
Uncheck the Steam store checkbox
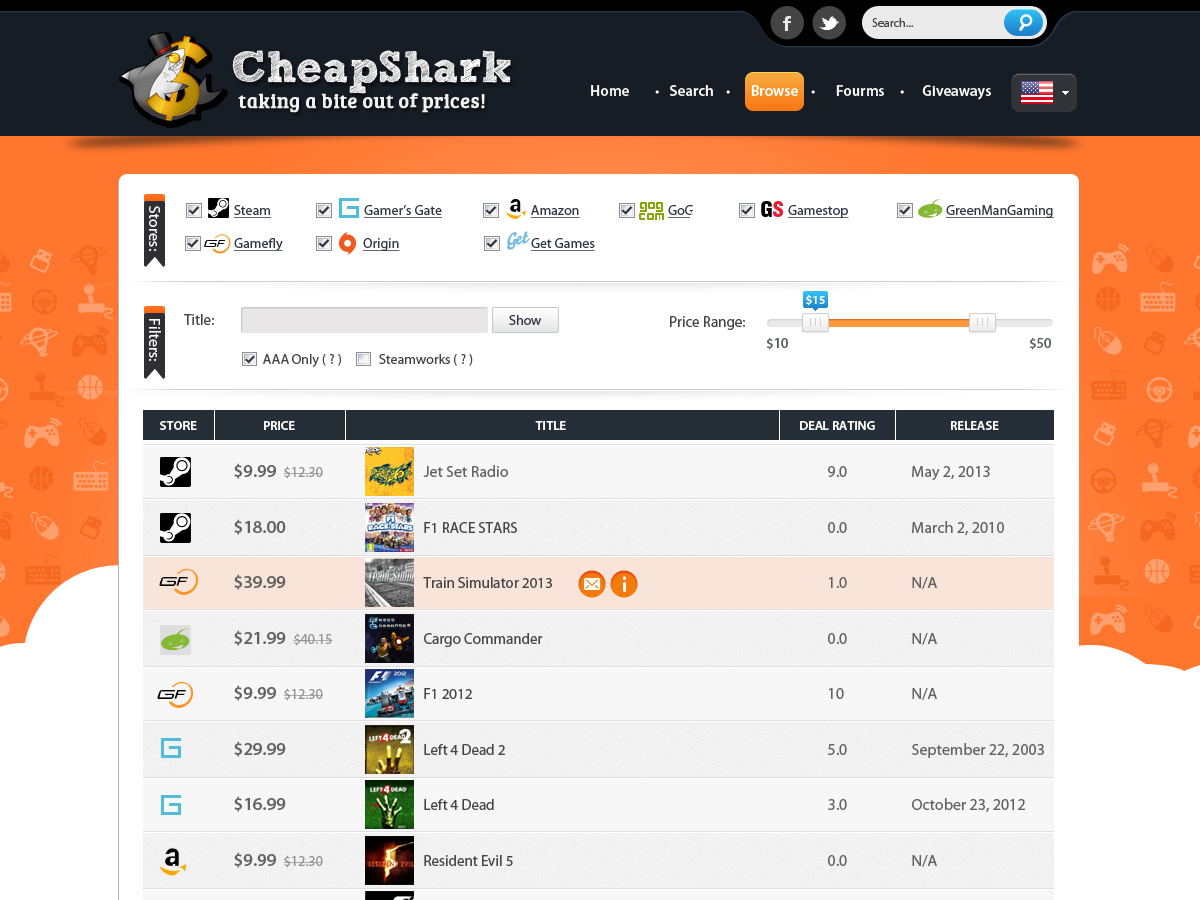pyautogui.click(x=194, y=210)
